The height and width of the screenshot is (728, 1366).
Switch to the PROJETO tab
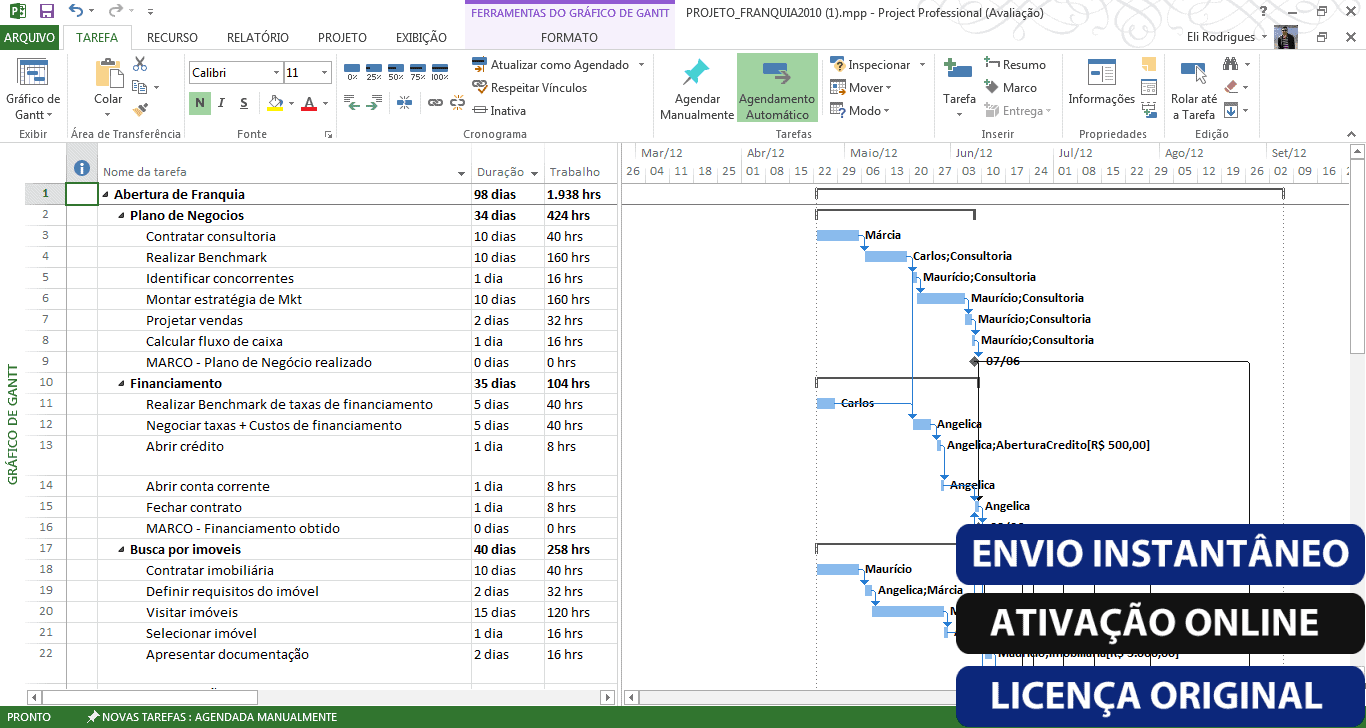[x=342, y=38]
